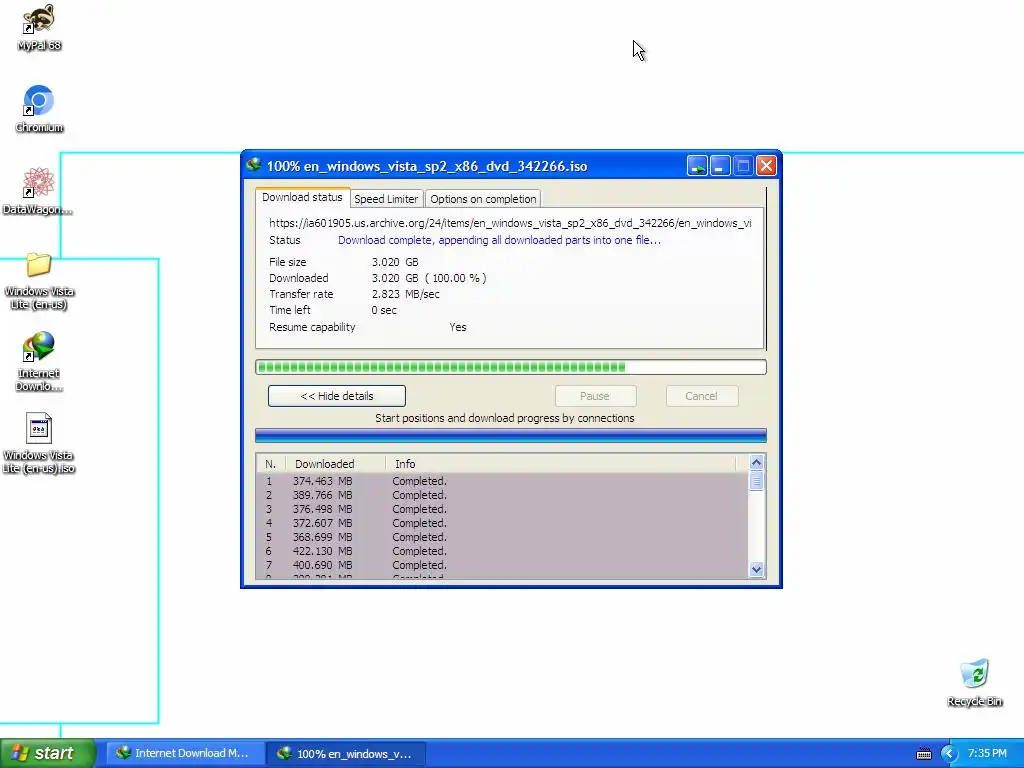Click the Cancel button
Image resolution: width=1024 pixels, height=768 pixels.
click(701, 396)
